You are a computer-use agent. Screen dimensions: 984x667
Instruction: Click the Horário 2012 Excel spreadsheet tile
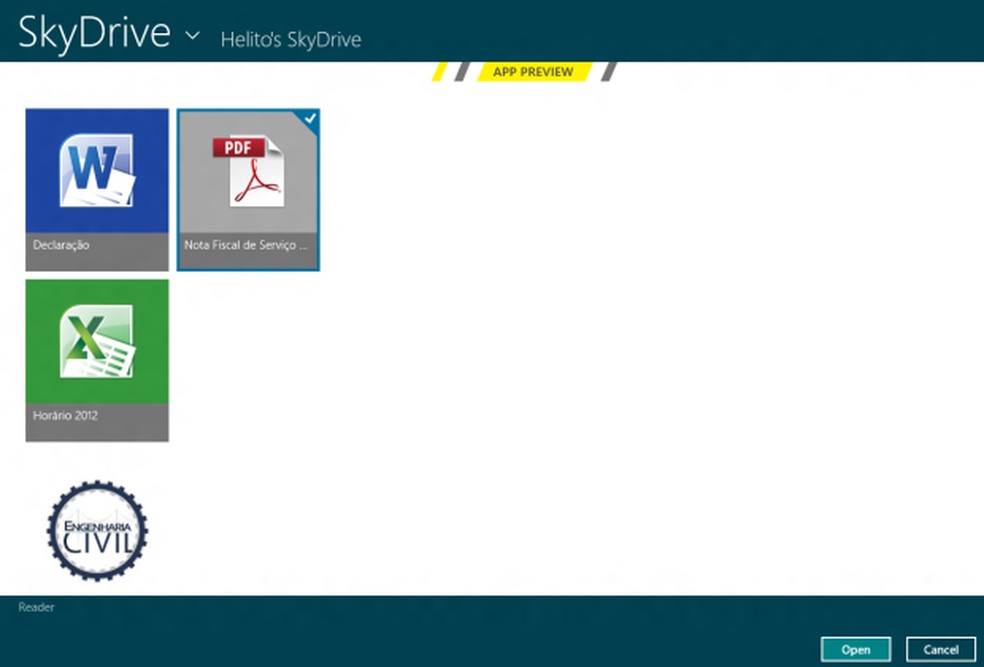tap(97, 360)
